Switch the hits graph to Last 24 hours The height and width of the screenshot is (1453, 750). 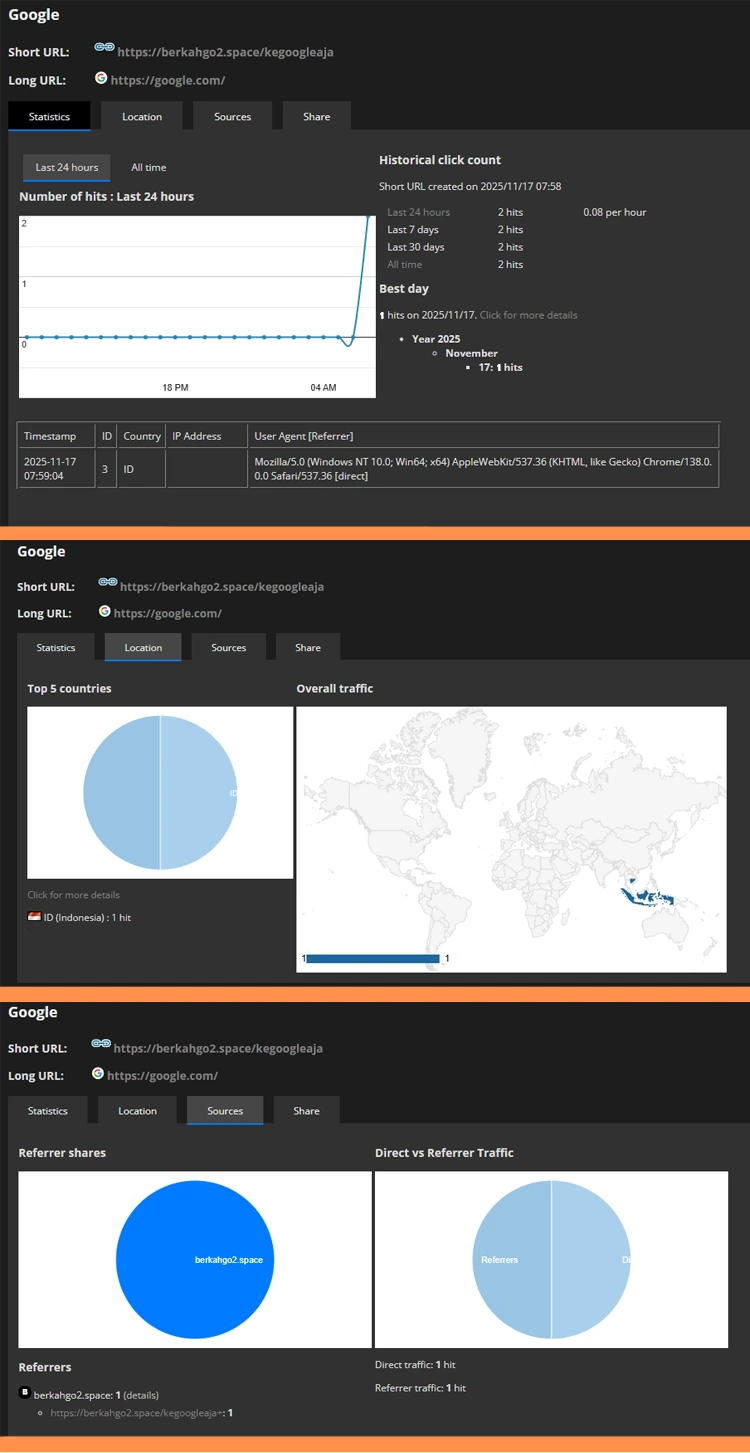pos(67,167)
